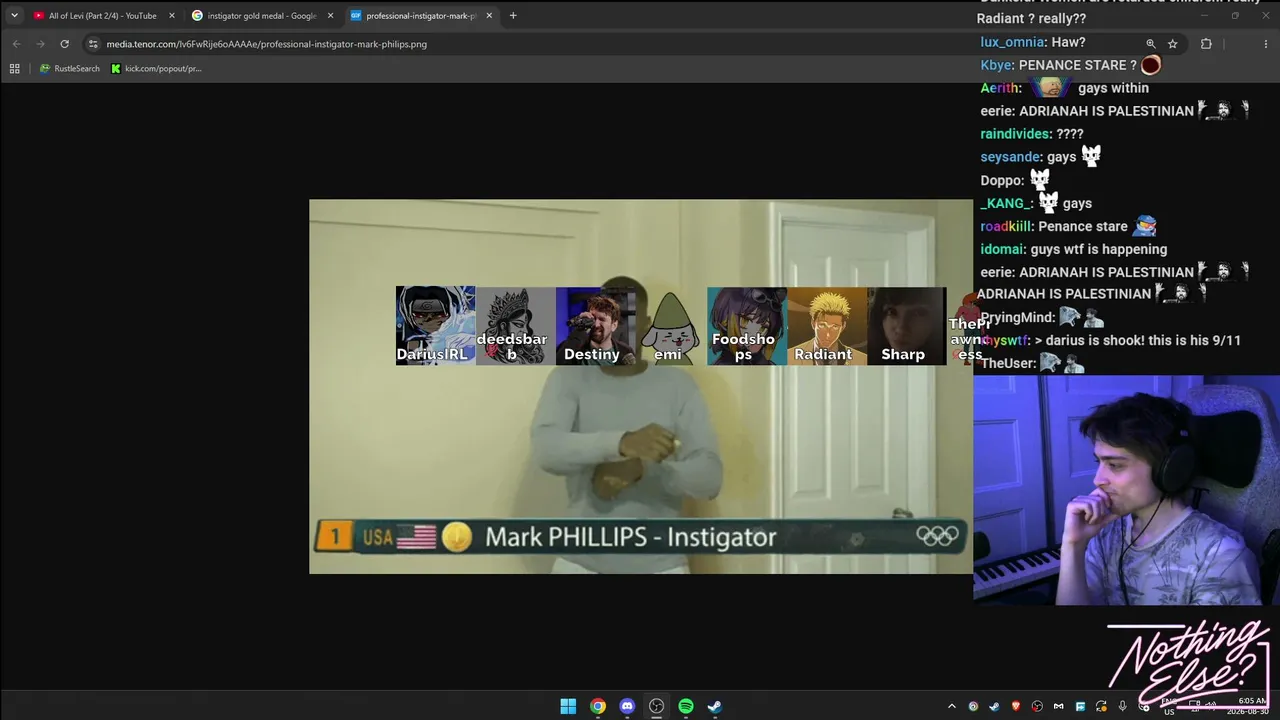
Task: Open Spotify from the taskbar
Action: click(x=686, y=706)
